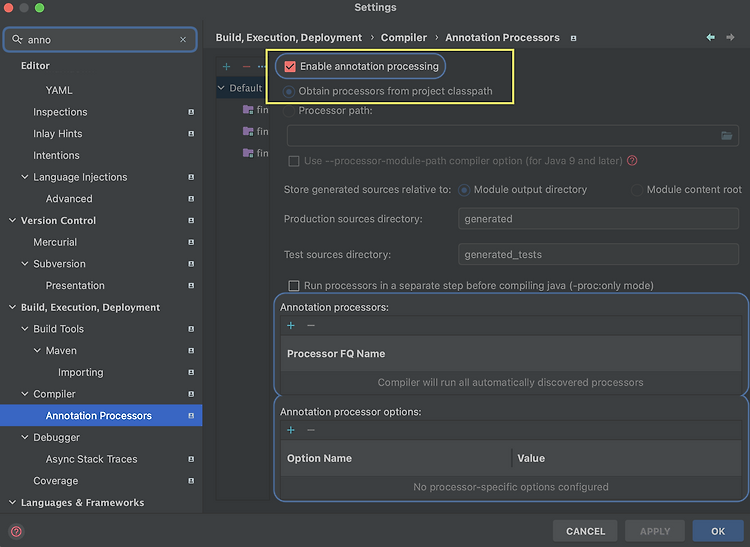Viewport: 750px width, 547px height.
Task: Toggle Enable annotation processing checkbox
Action: 291,67
